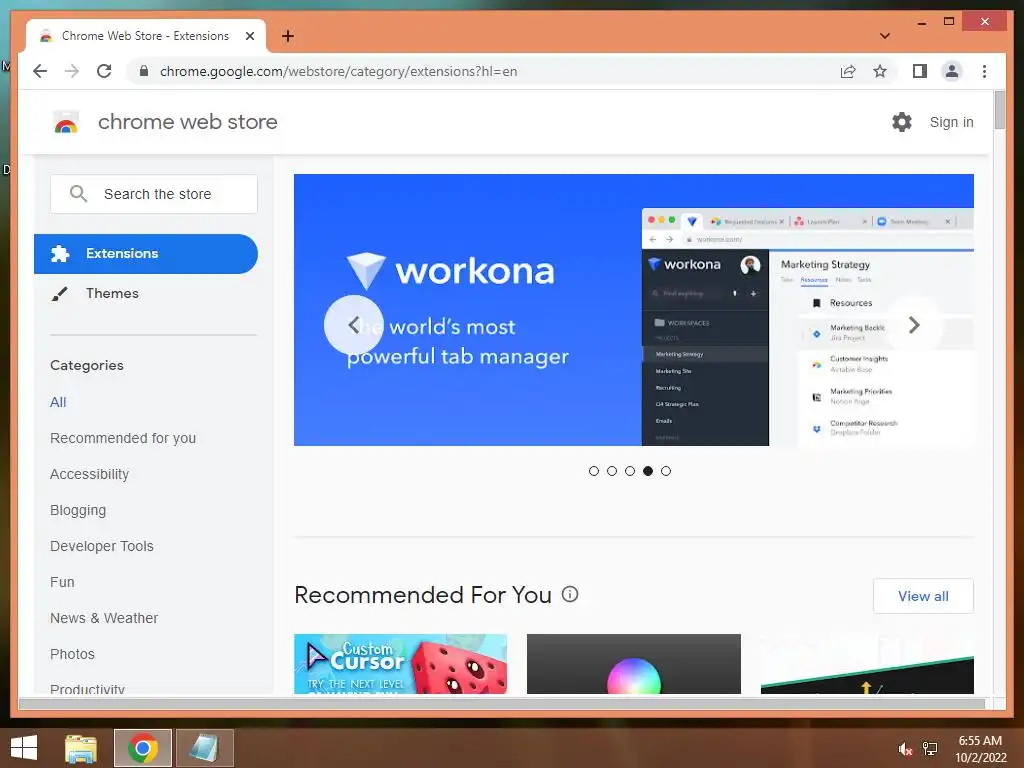Open the Developer Tools category

tap(102, 546)
